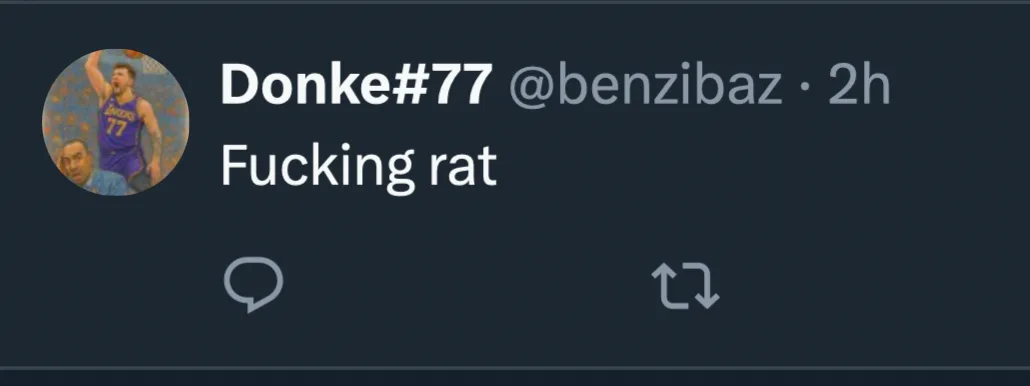Open tweet details via the gray timestamp
The height and width of the screenshot is (386, 1030).
pyautogui.click(x=859, y=85)
